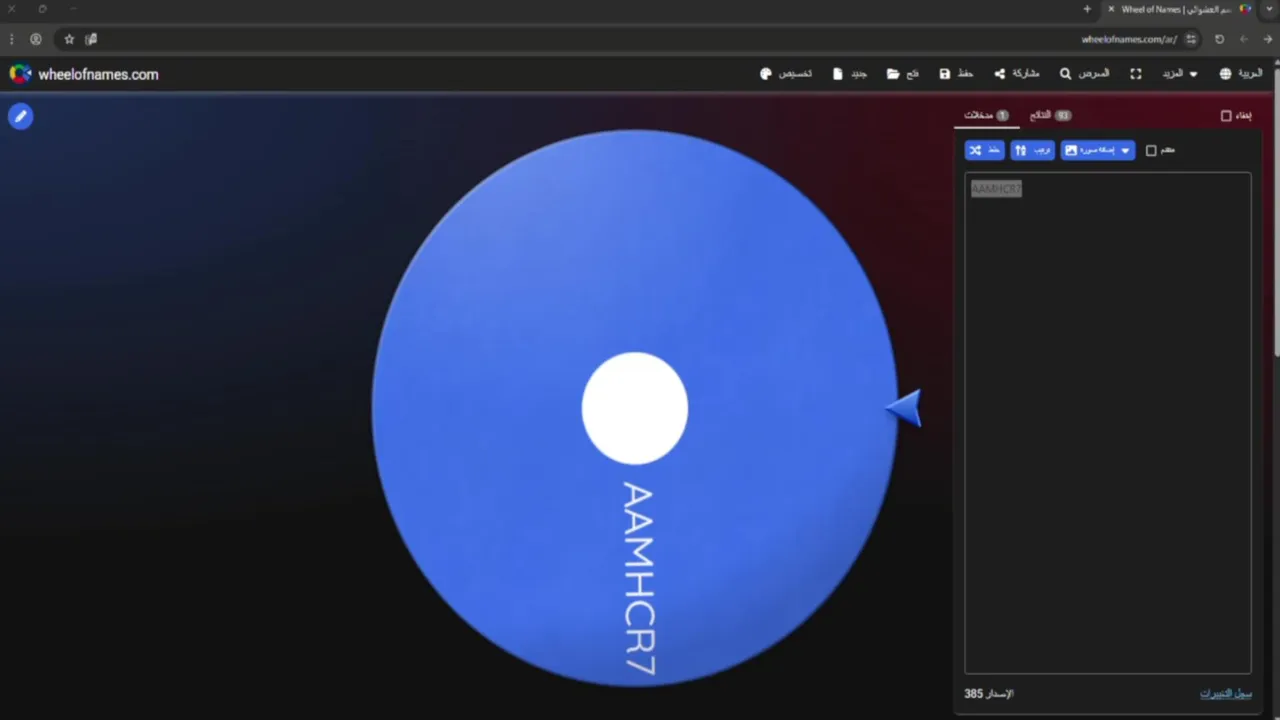
Task: Select the Wheel of Names browser tab
Action: 1180,9
